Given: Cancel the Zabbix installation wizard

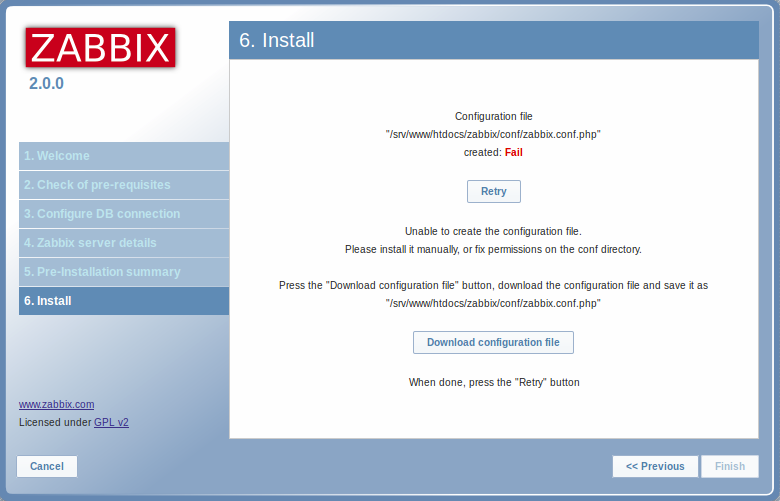Looking at the screenshot, I should 47,466.
